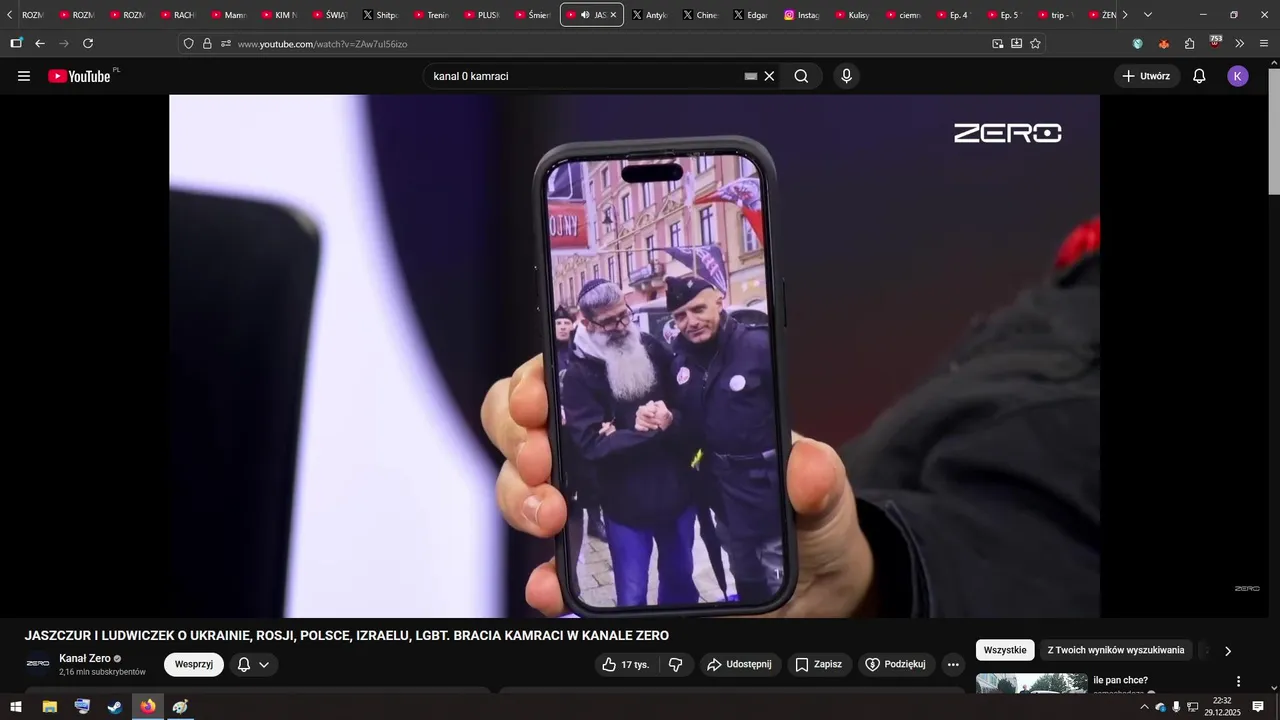Open tracking protection shield

[188, 43]
